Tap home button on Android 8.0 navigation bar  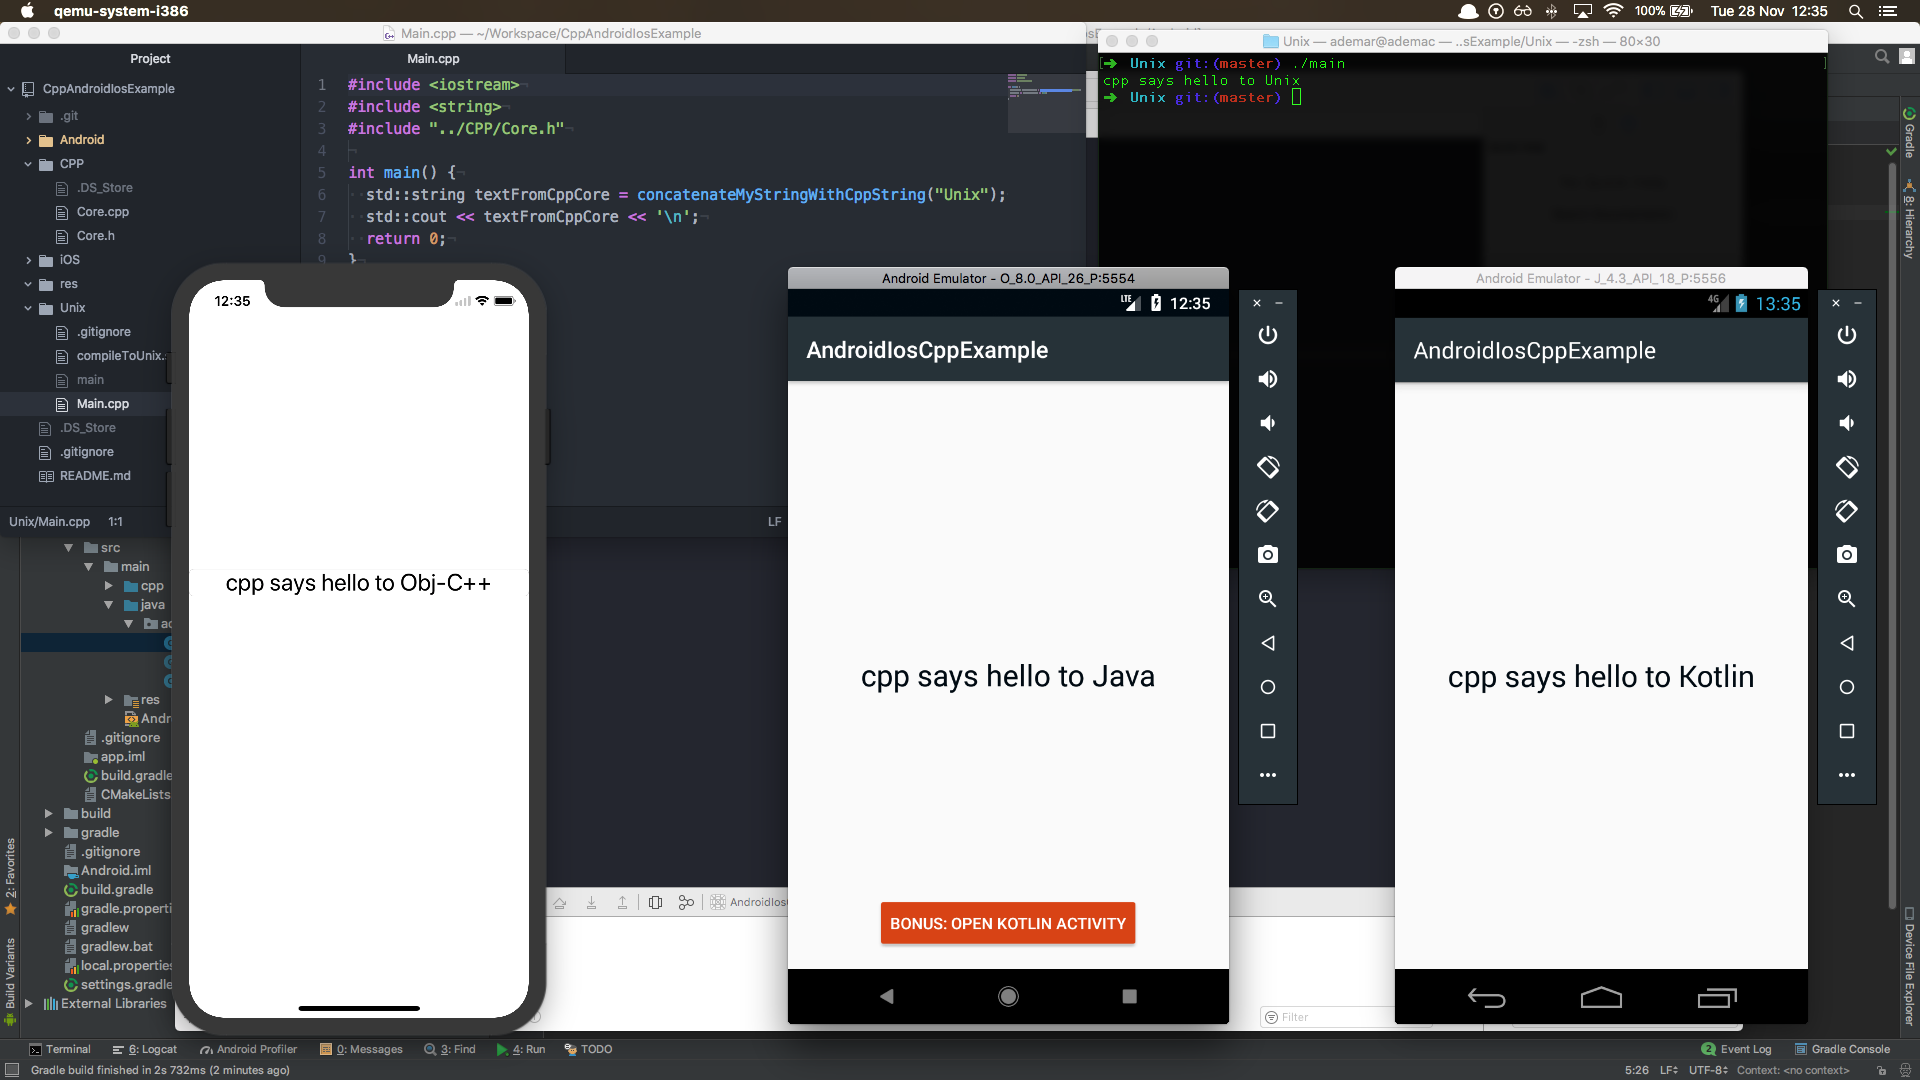(x=1008, y=996)
